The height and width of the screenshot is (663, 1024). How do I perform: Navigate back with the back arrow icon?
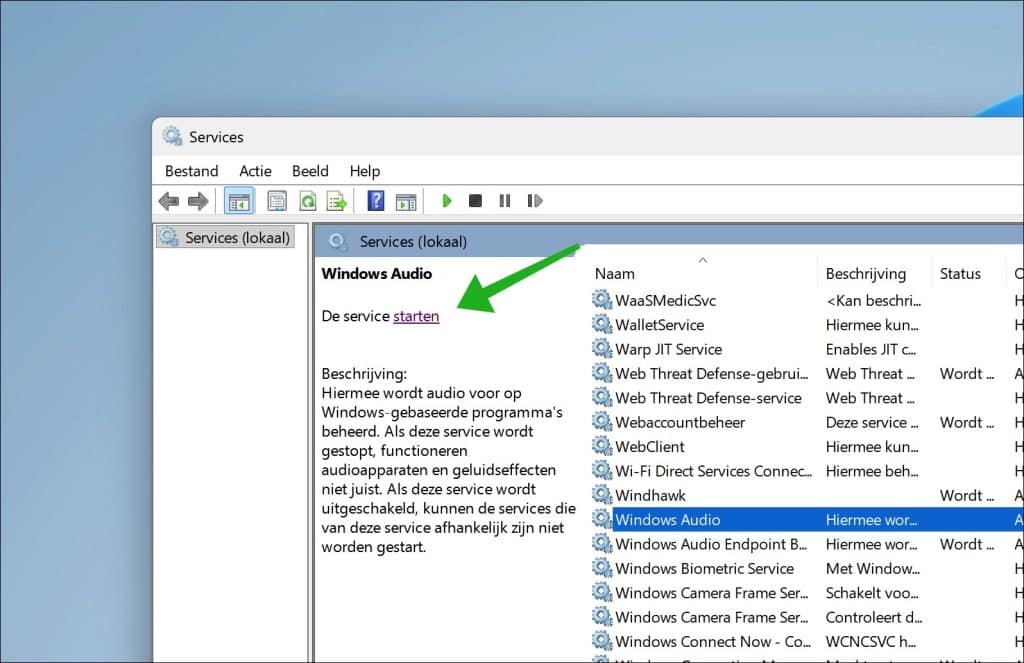pyautogui.click(x=168, y=200)
